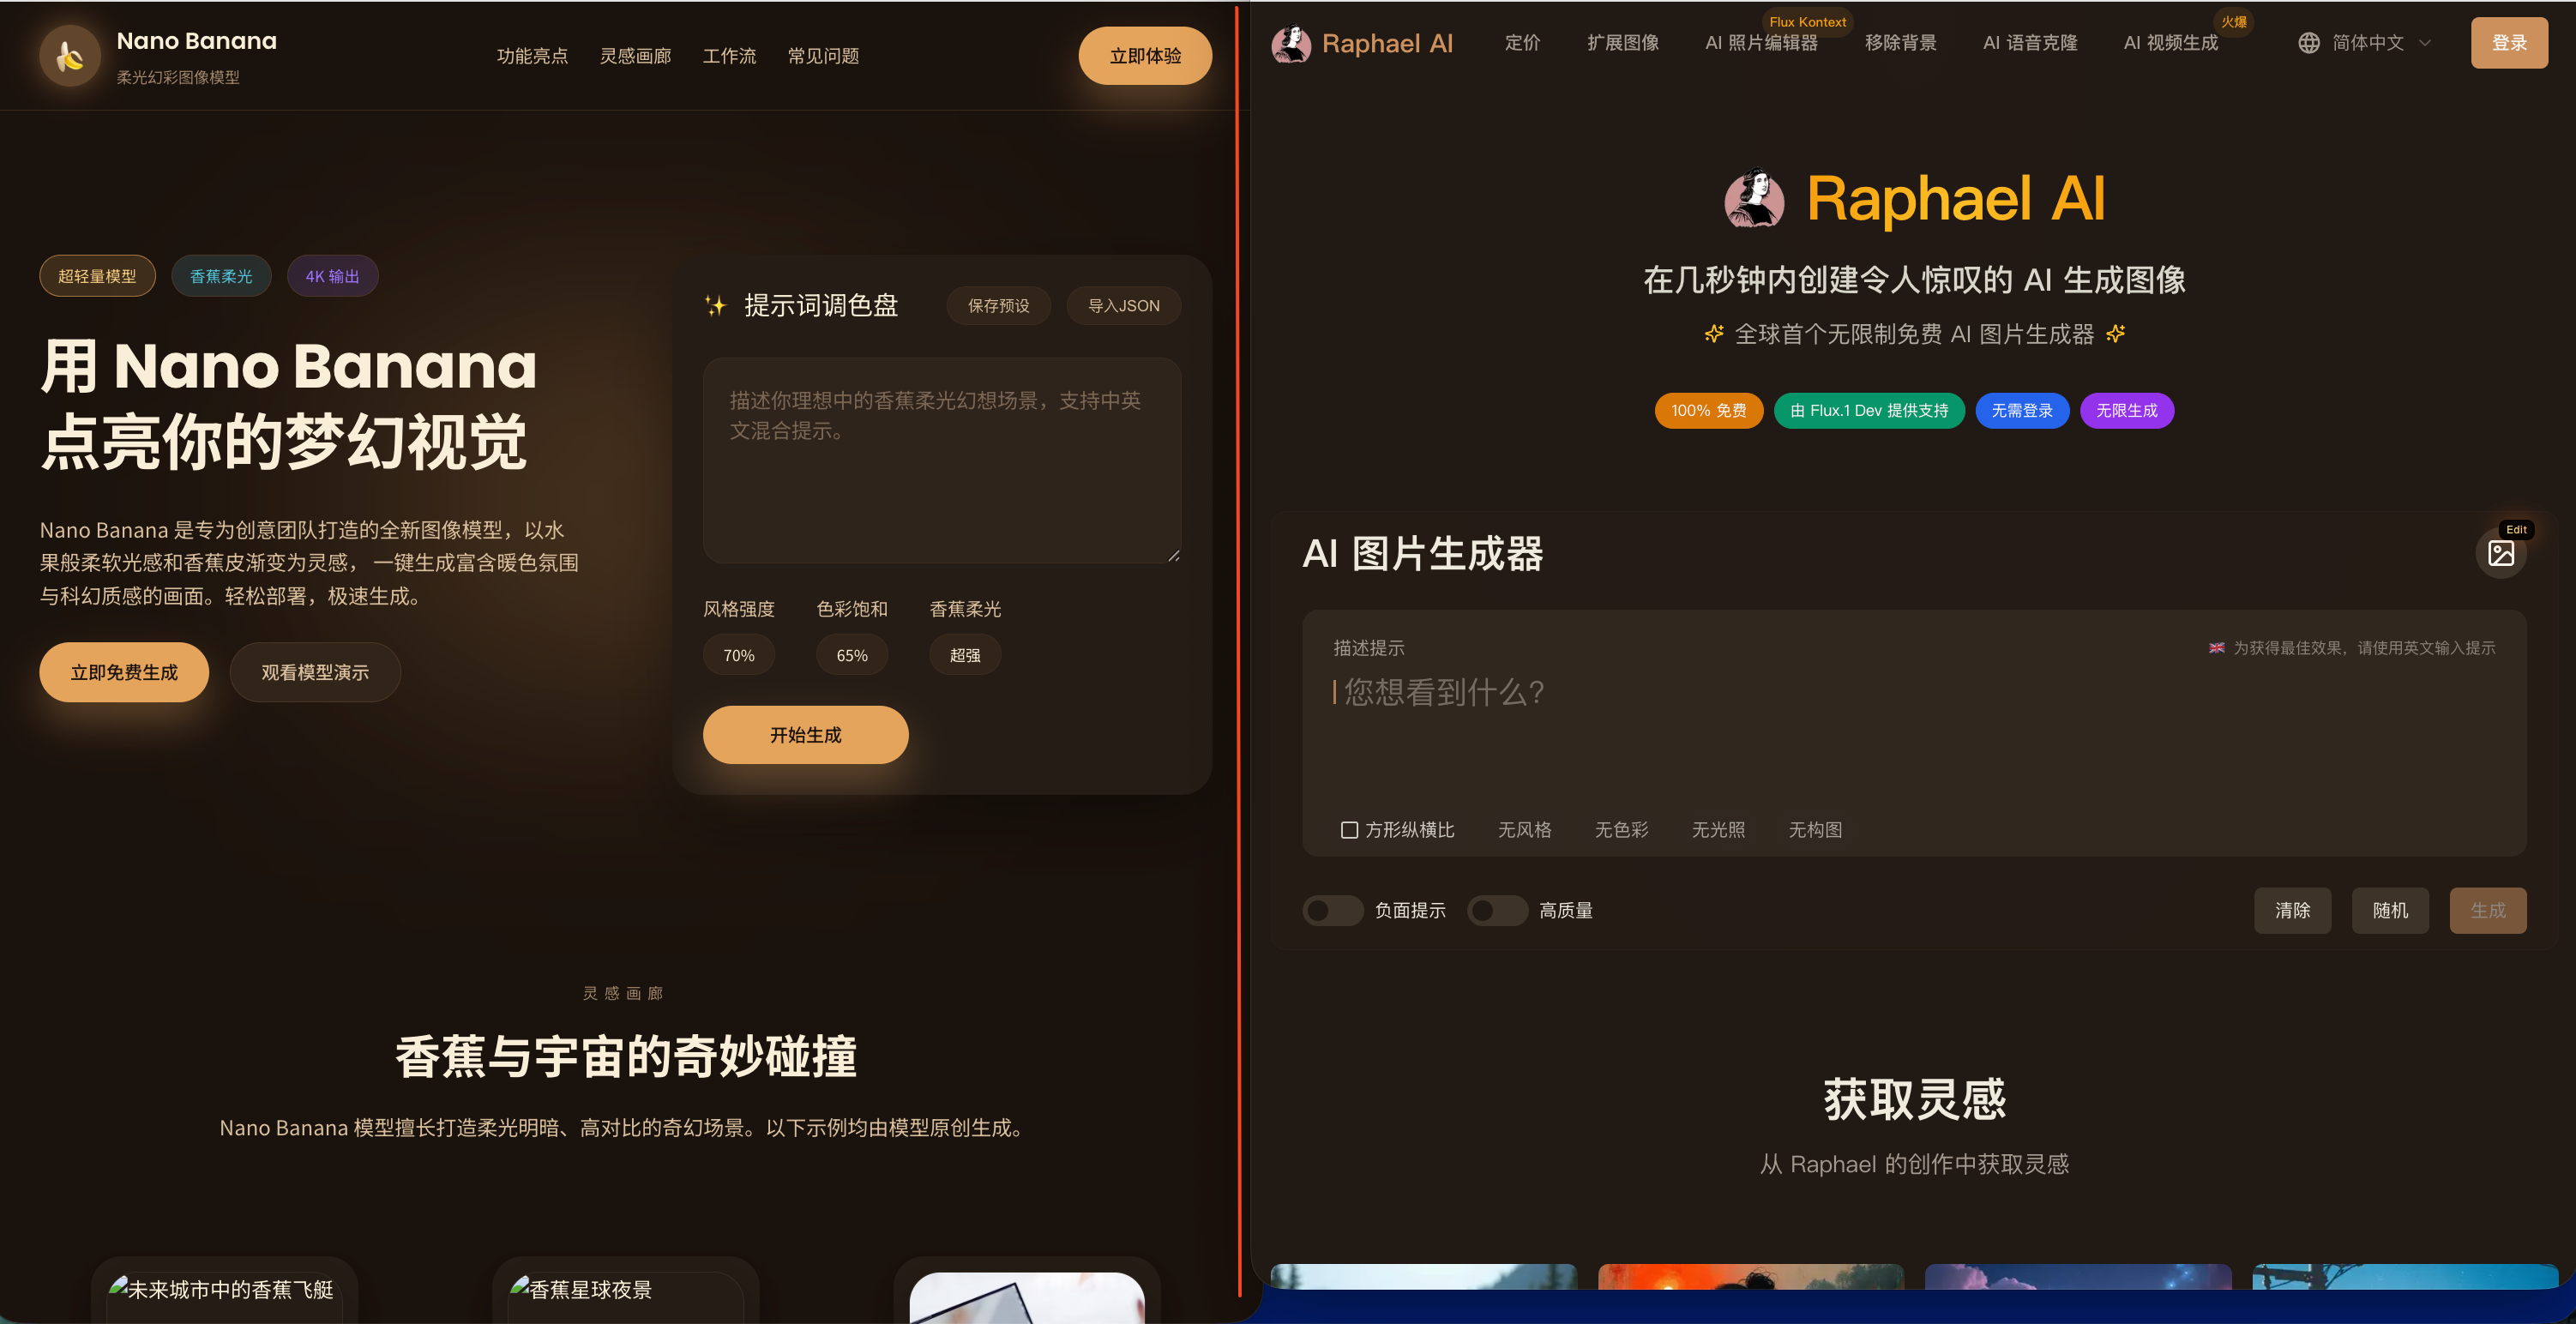Click the sparkle icon beside 提示词调色盘

click(715, 306)
